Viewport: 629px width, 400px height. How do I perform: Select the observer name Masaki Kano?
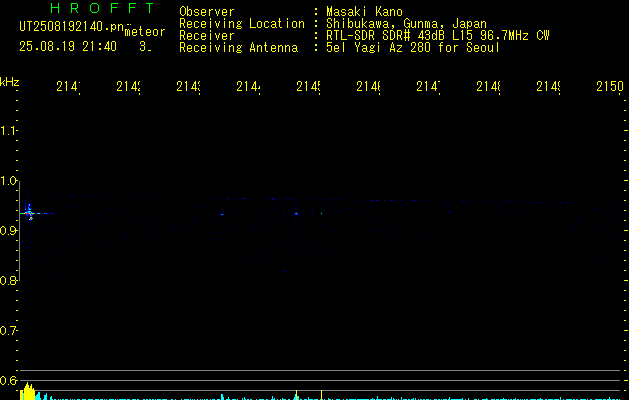point(364,11)
